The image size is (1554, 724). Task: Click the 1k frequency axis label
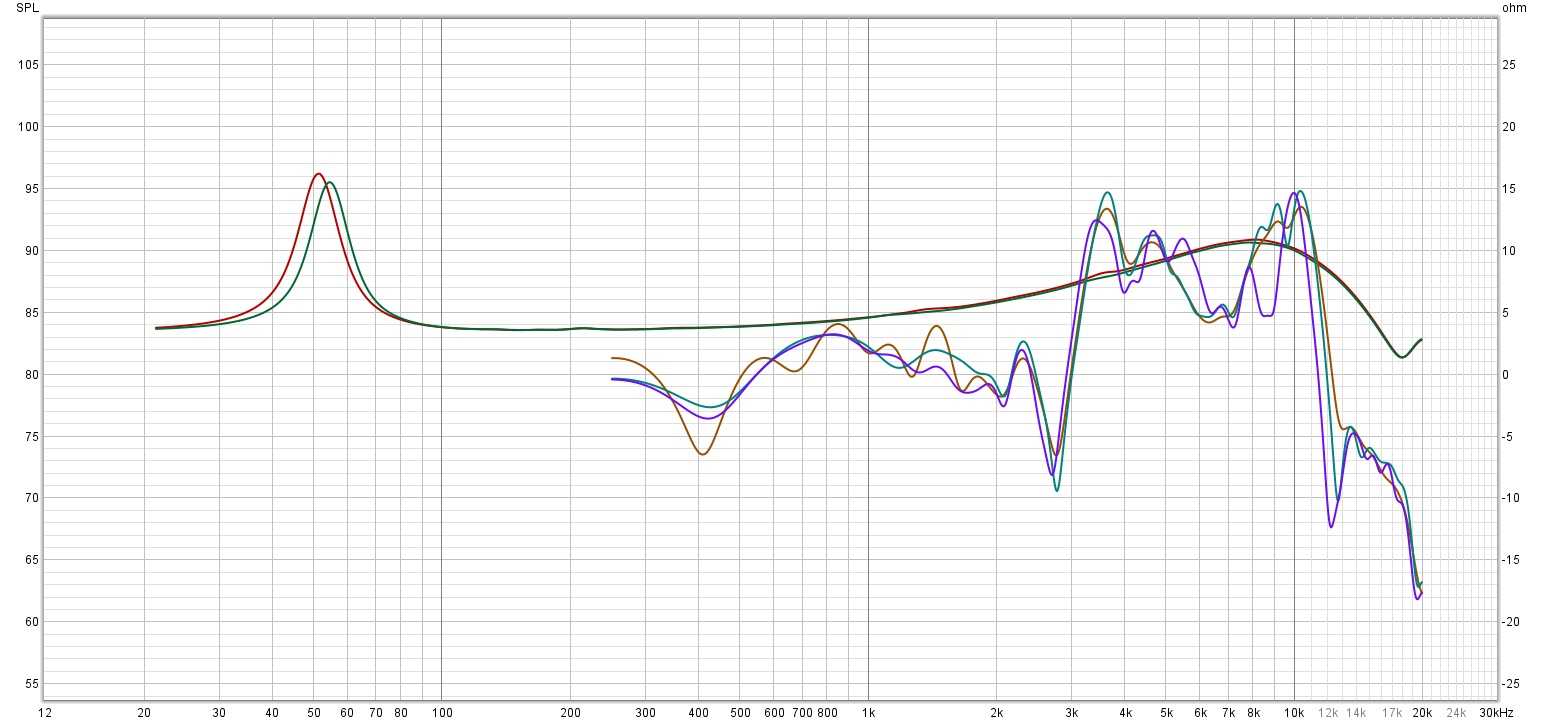coord(868,713)
